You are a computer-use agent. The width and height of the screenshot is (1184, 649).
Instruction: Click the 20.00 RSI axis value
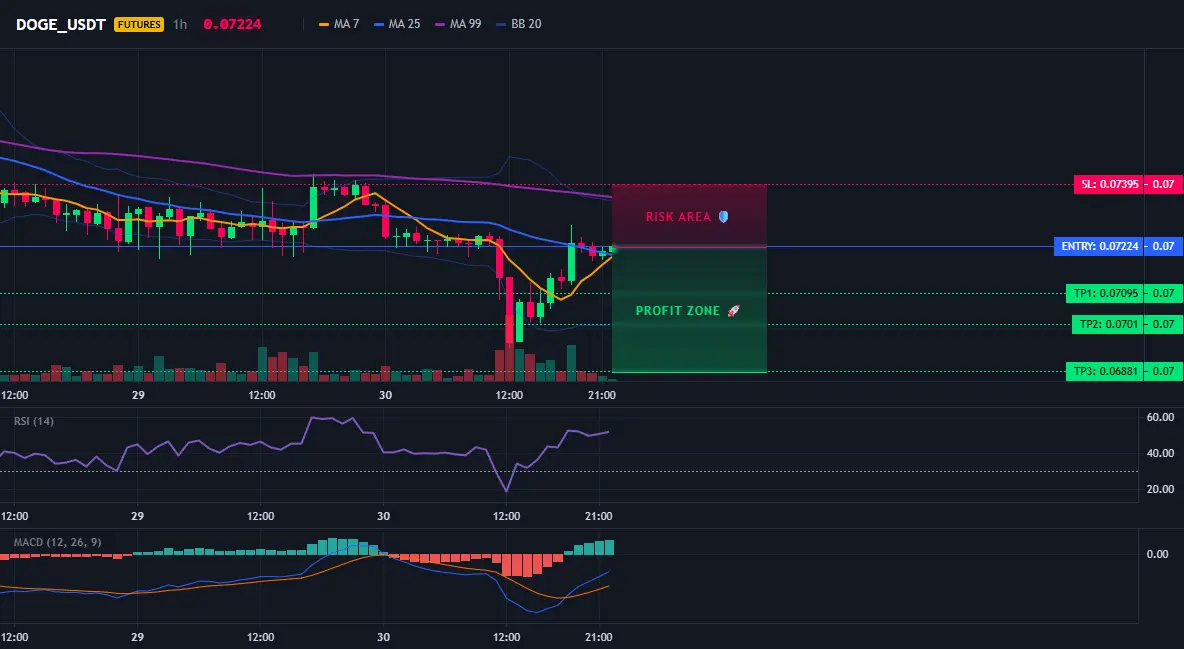tap(1160, 489)
